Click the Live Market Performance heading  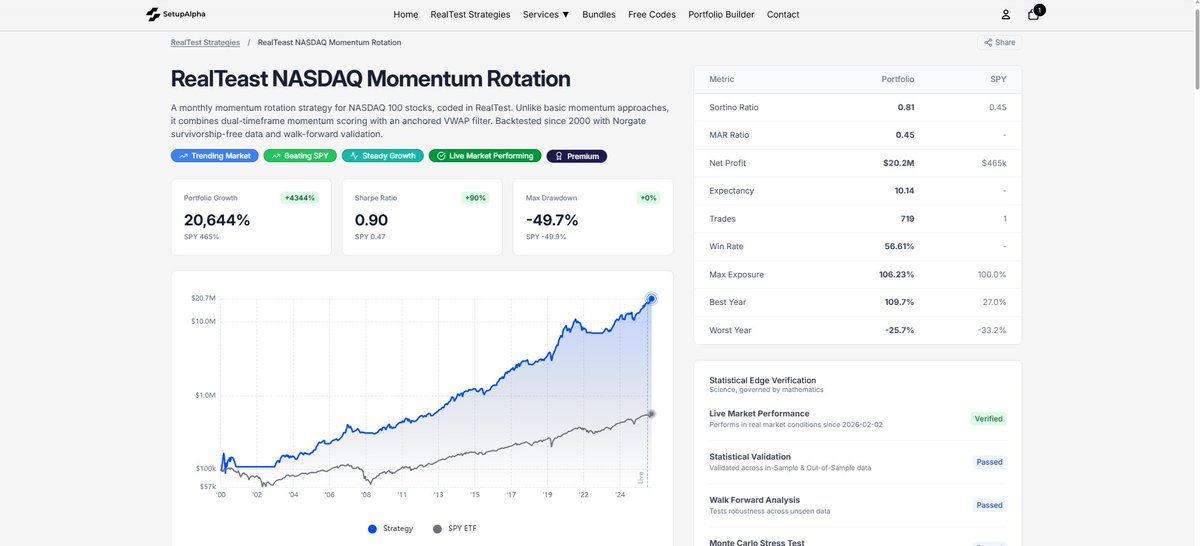[759, 413]
